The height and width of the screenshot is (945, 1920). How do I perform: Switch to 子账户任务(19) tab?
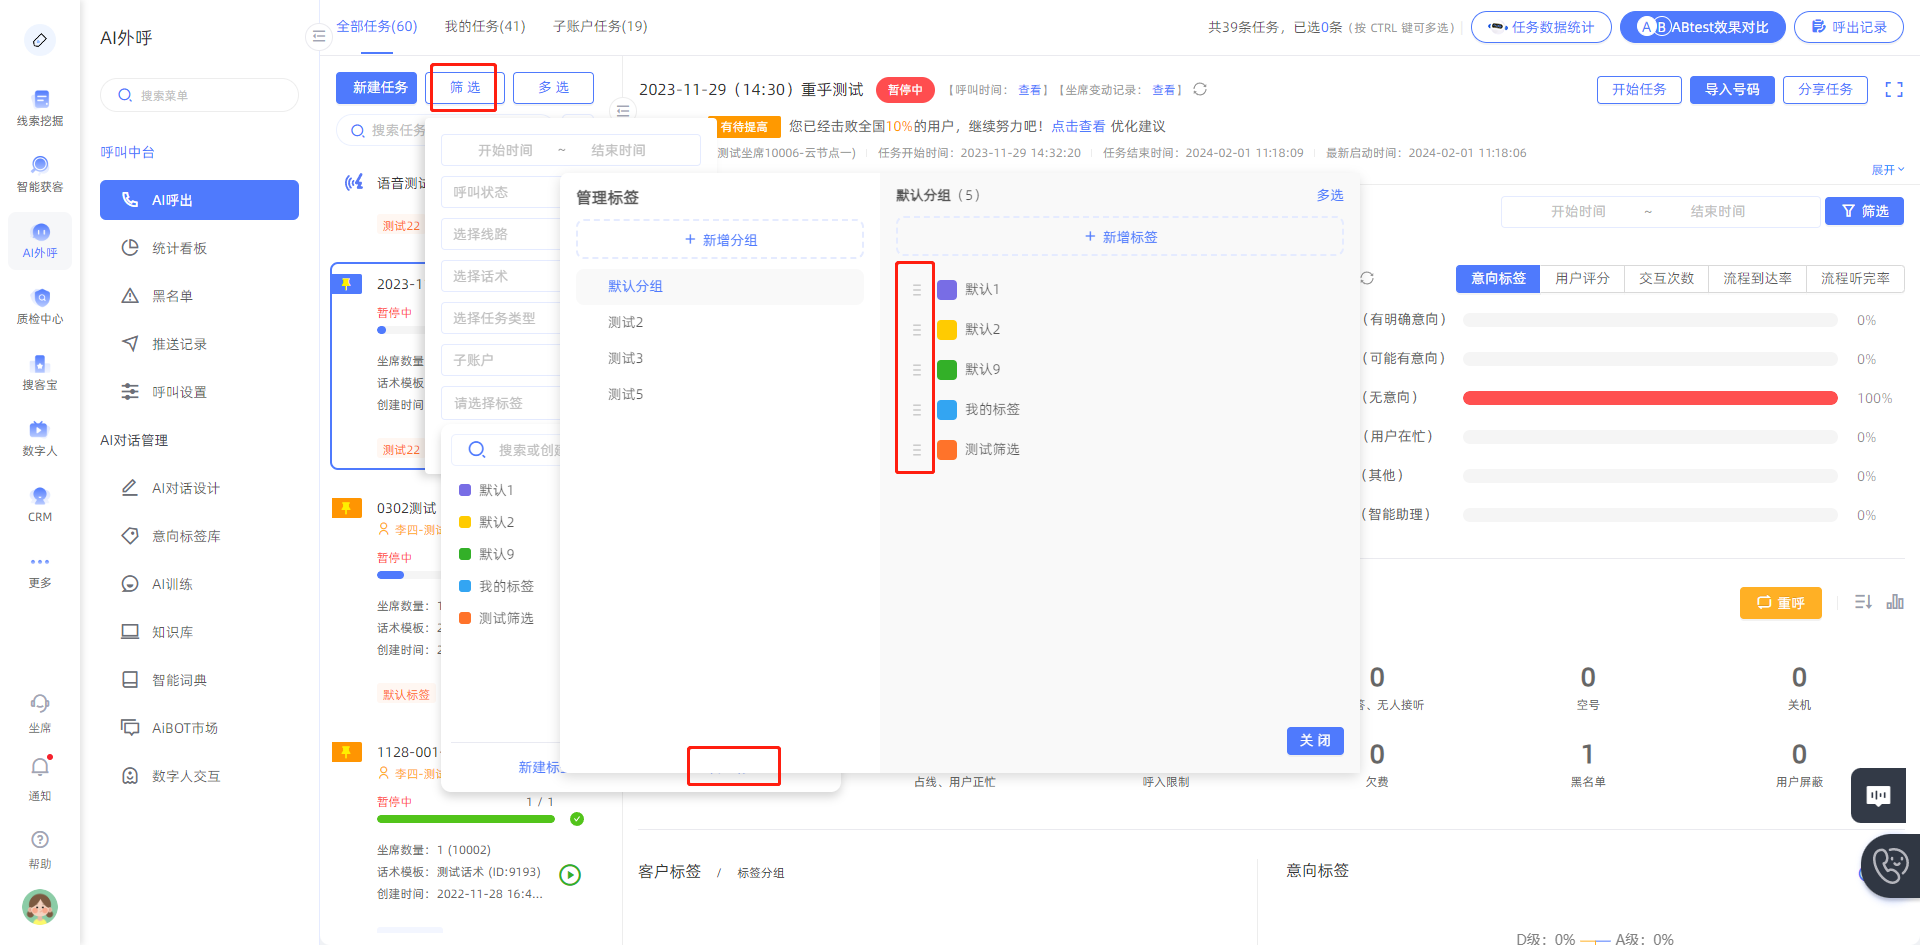pyautogui.click(x=600, y=26)
